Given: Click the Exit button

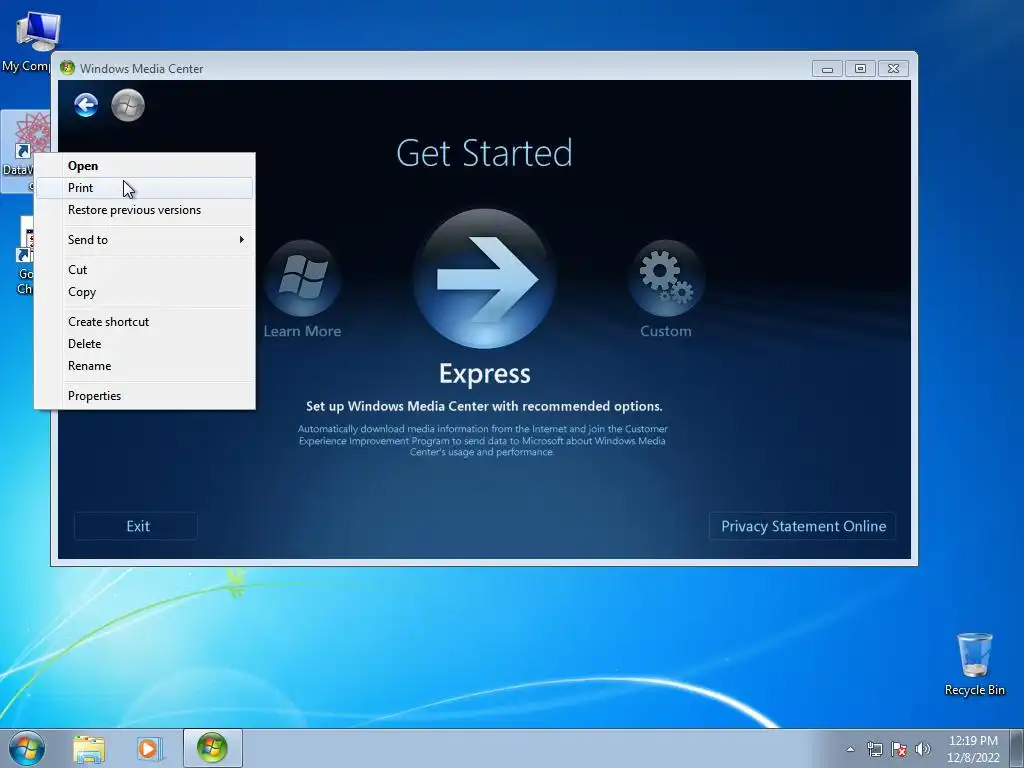Looking at the screenshot, I should 136,526.
